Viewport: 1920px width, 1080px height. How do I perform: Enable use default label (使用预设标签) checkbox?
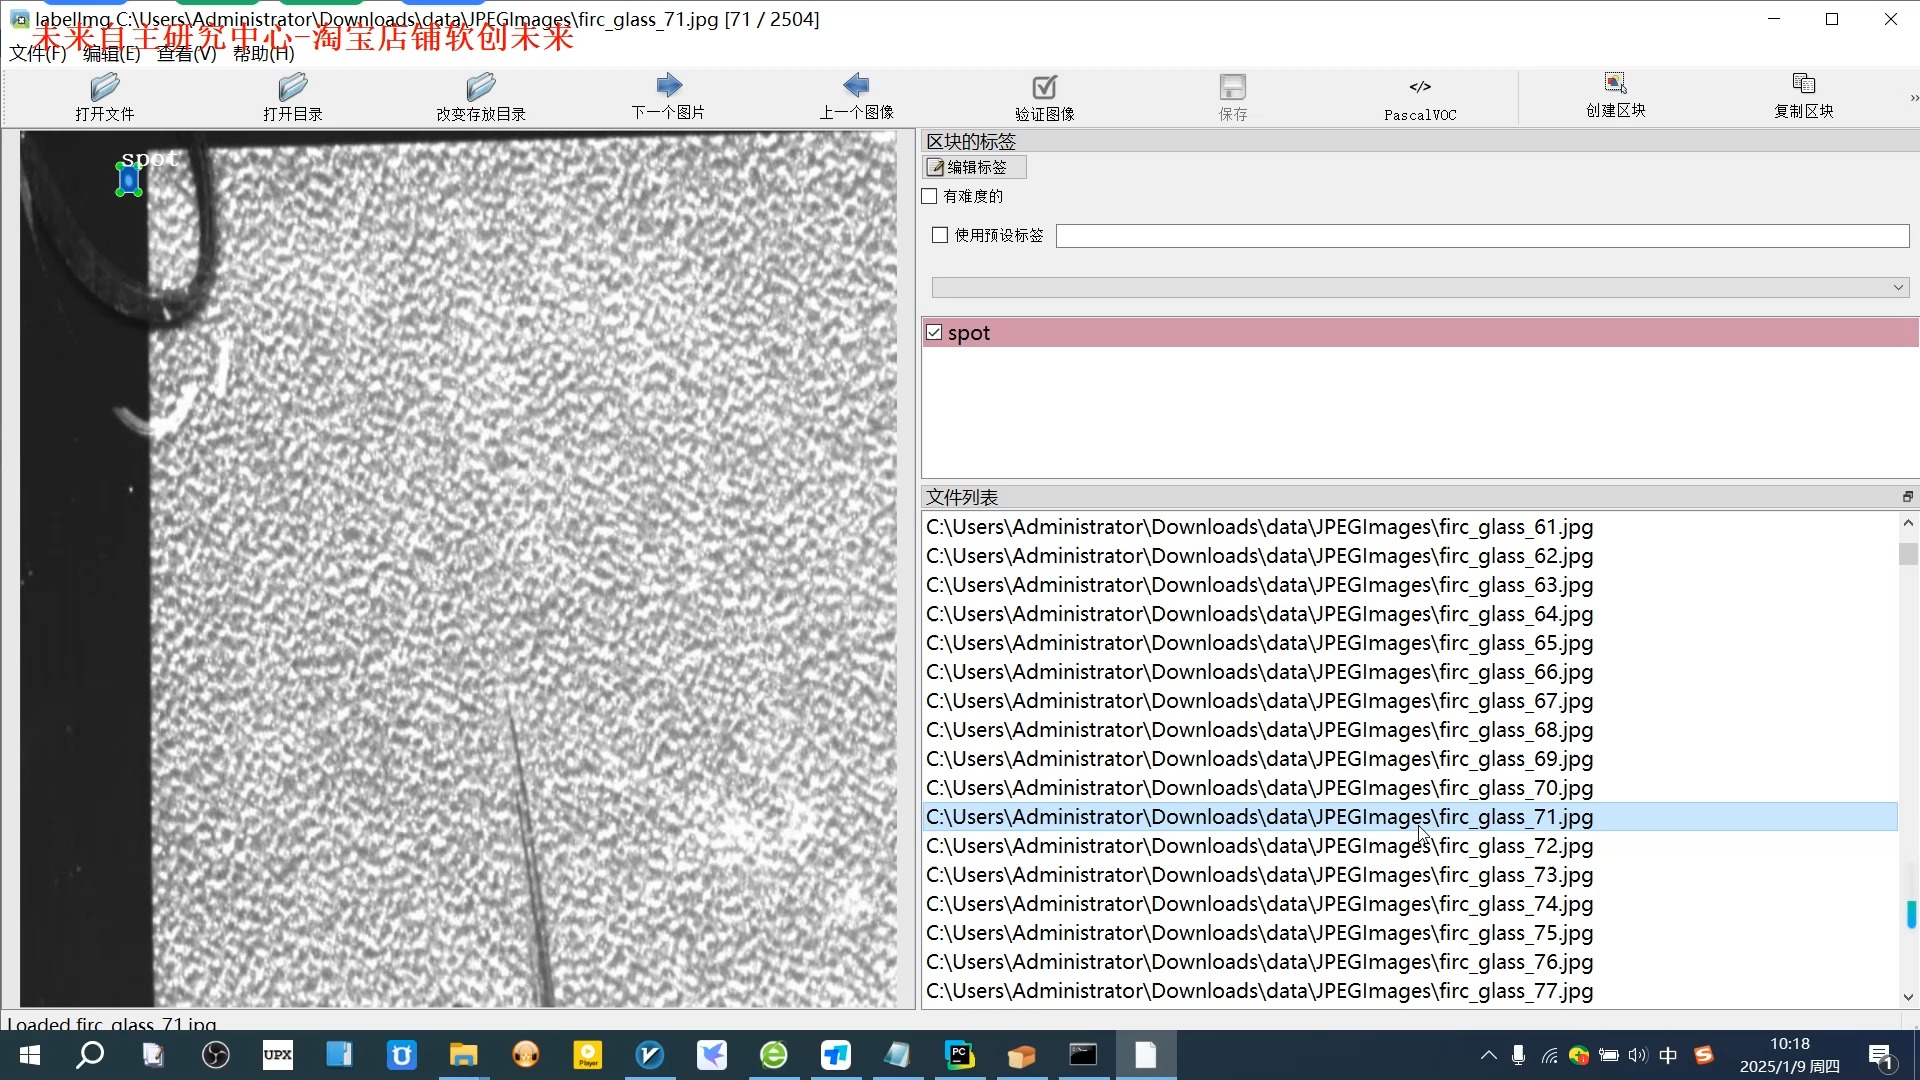point(940,235)
